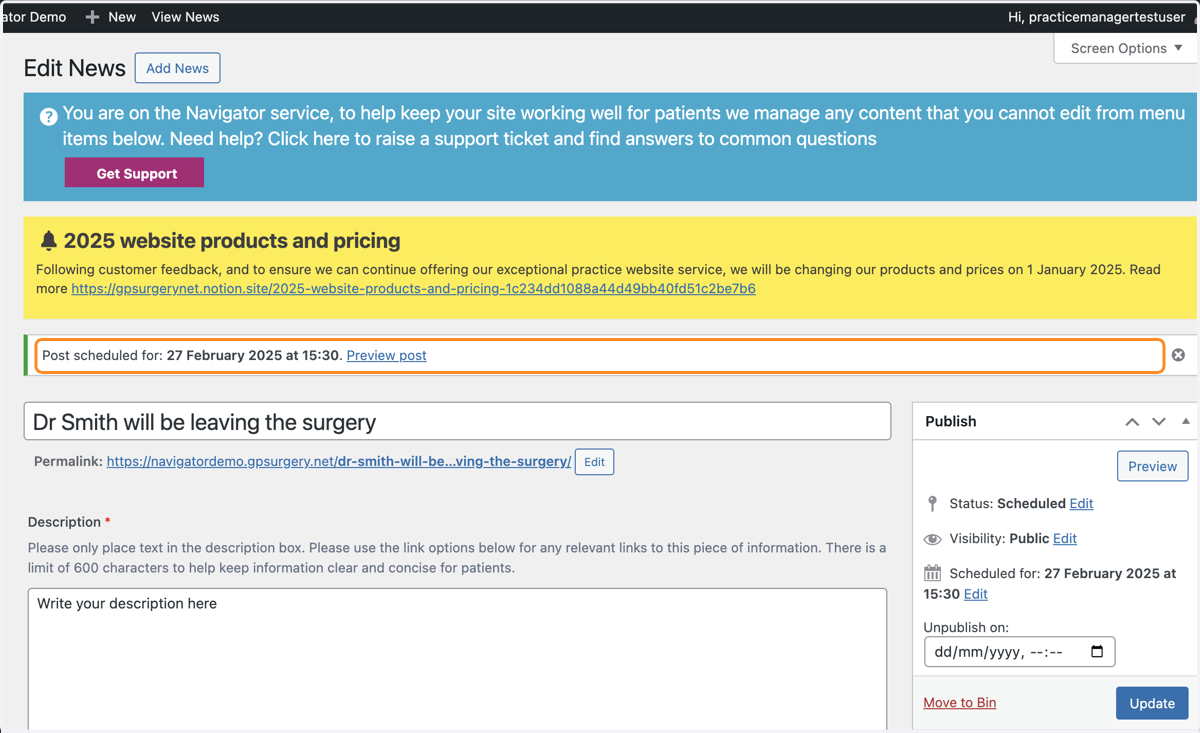
Task: Click the Publish panel title
Action: click(950, 421)
